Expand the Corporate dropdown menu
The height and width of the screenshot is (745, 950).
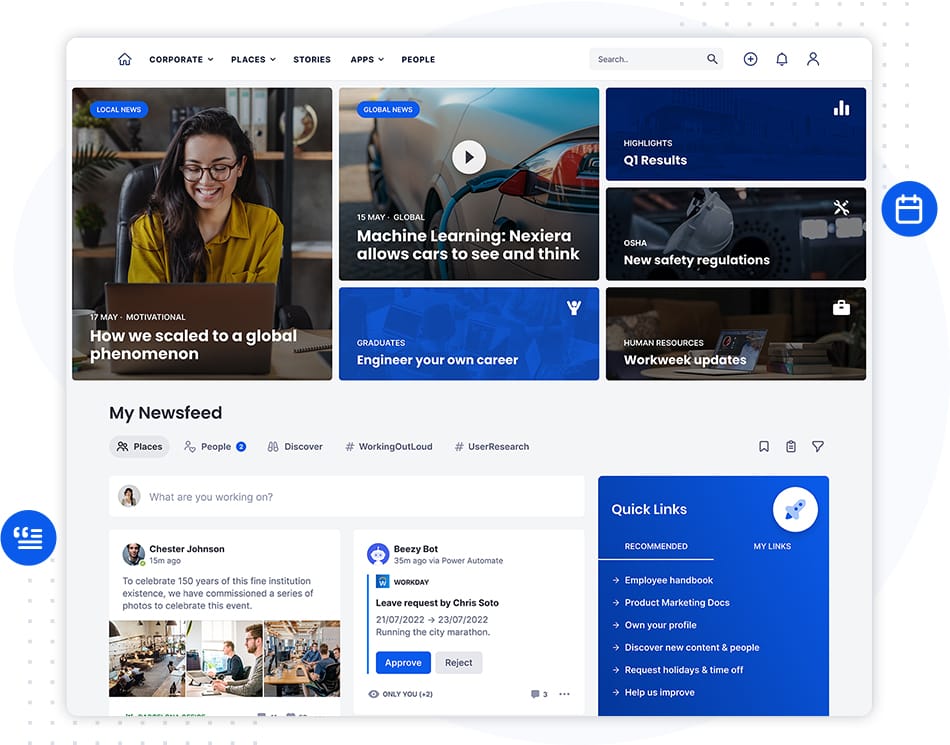click(x=181, y=59)
